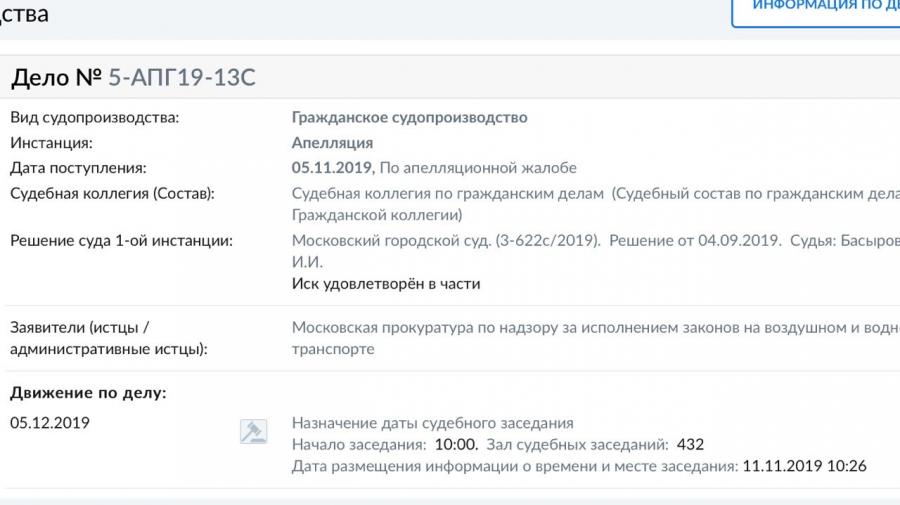Click the gavel icon next to 05.12.2019

[253, 432]
